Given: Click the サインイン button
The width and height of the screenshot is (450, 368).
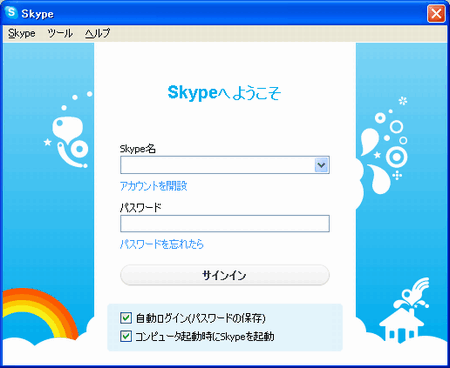Looking at the screenshot, I should pyautogui.click(x=225, y=275).
